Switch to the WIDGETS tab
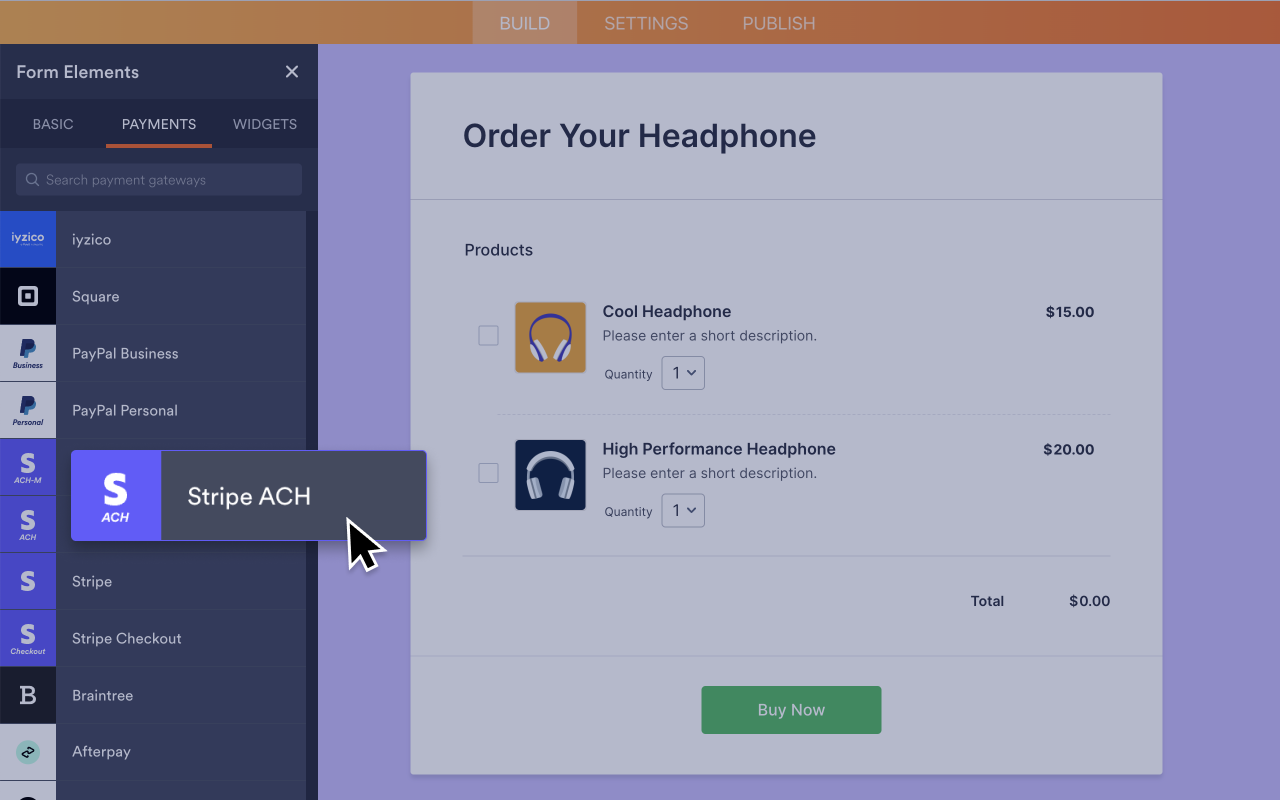Screen dimensions: 1280x800 point(264,124)
